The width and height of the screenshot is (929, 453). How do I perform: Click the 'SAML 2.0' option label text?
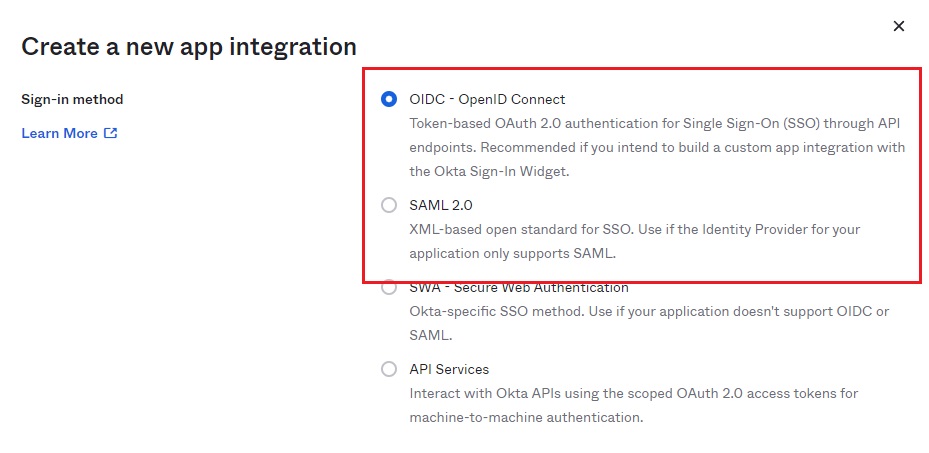[441, 205]
